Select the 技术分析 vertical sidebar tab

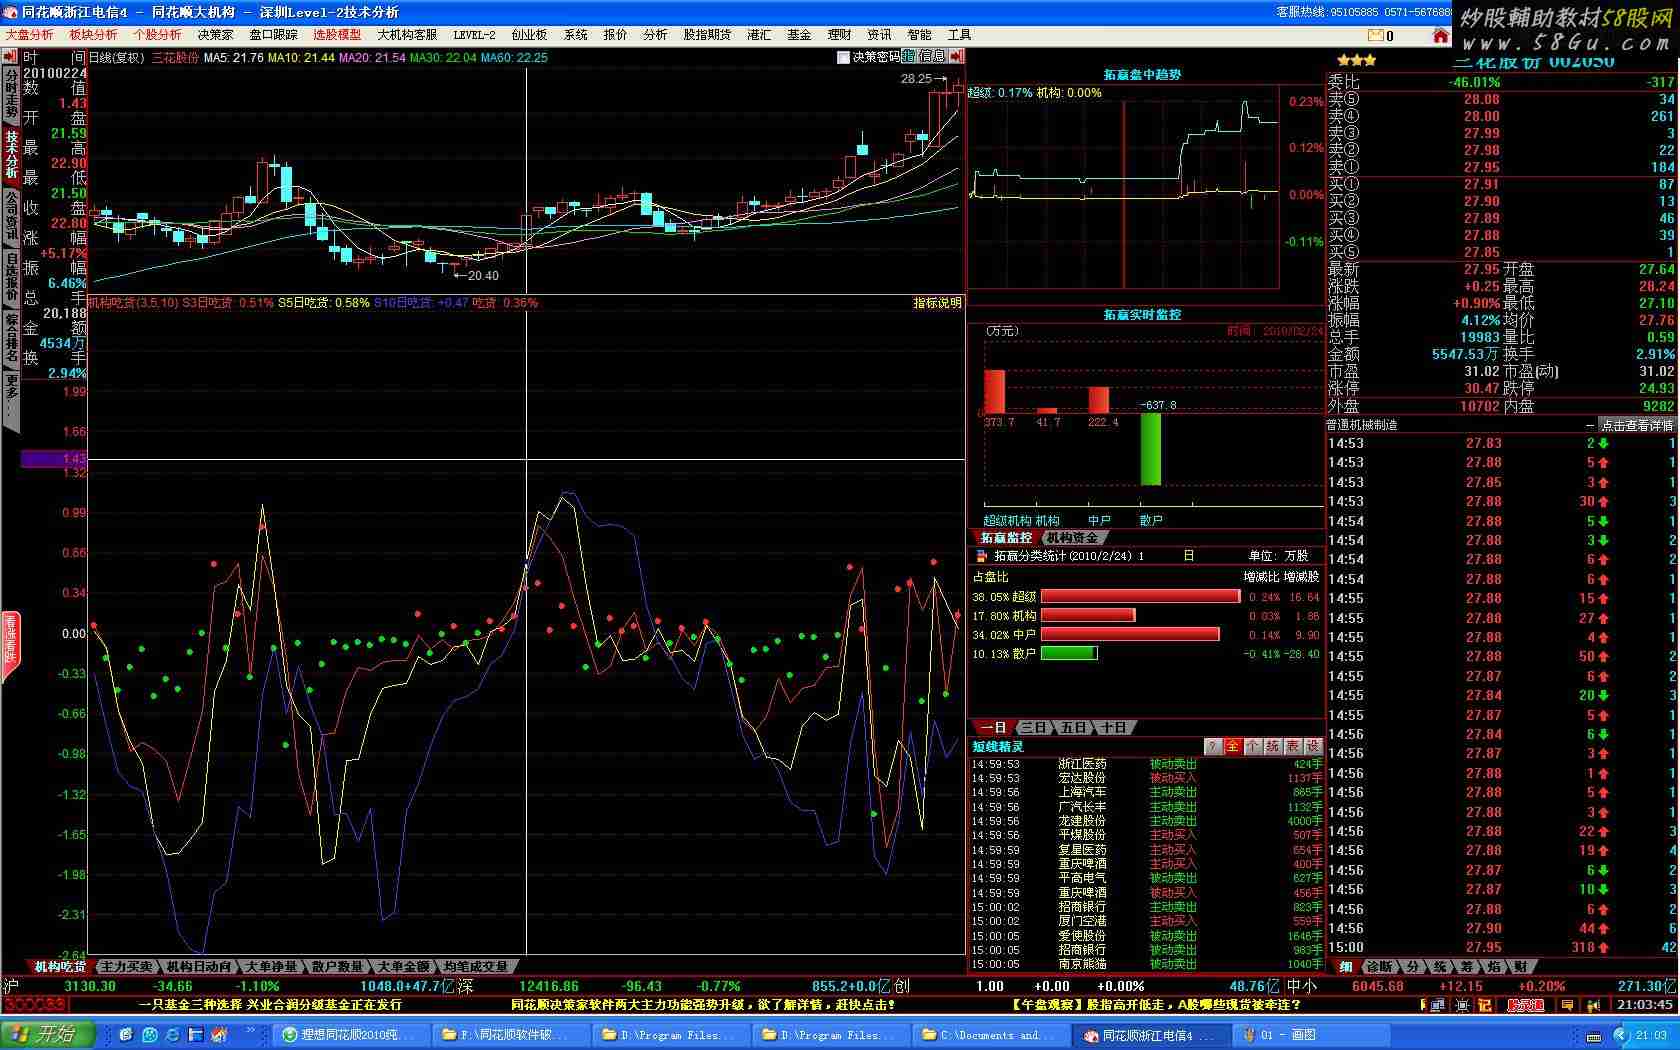(x=11, y=153)
